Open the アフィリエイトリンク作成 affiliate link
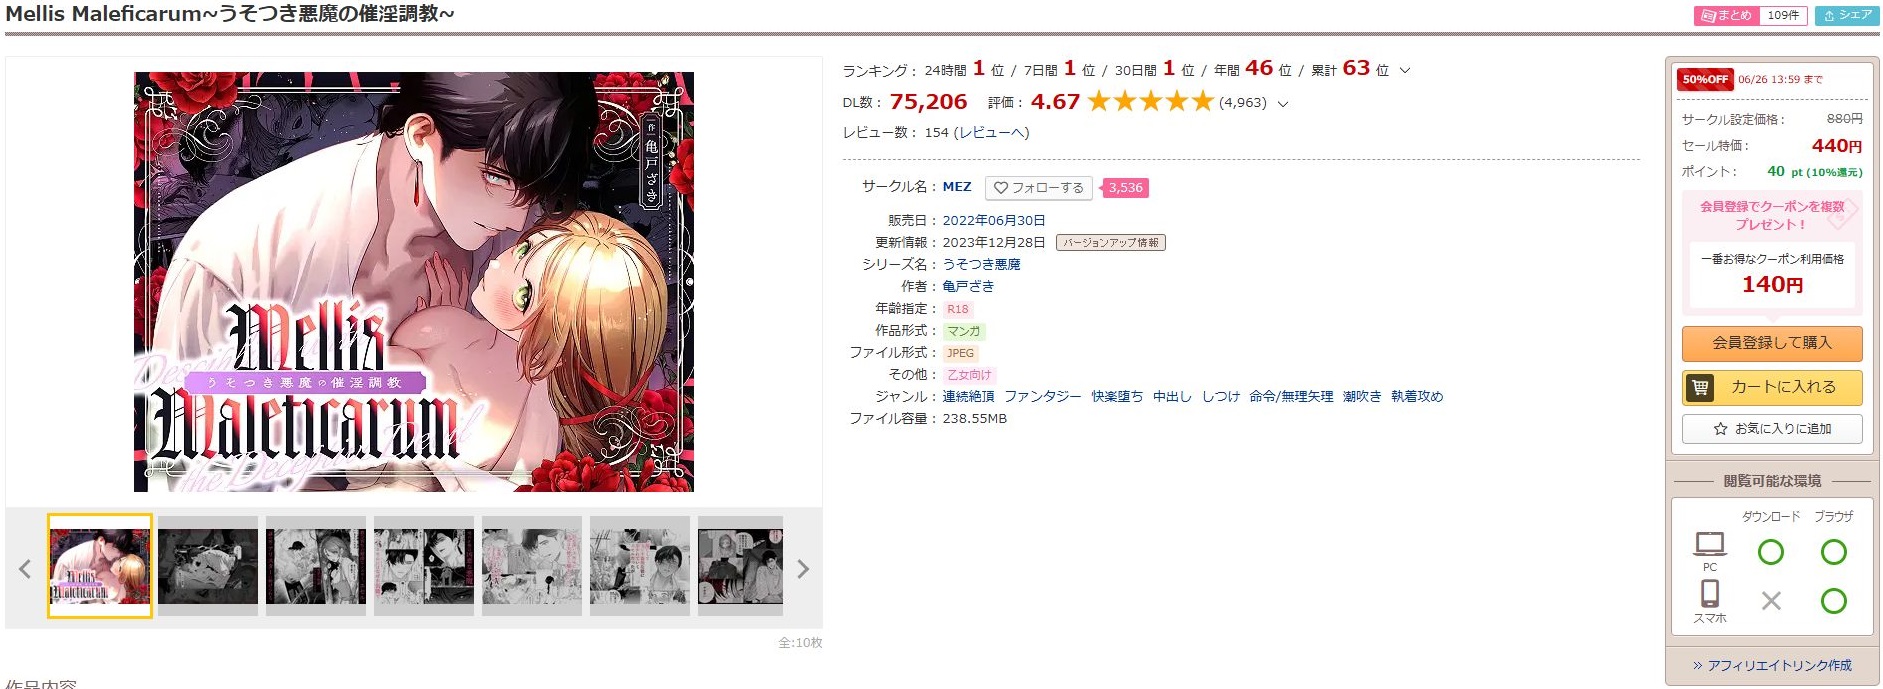This screenshot has height=689, width=1883. point(1772,666)
